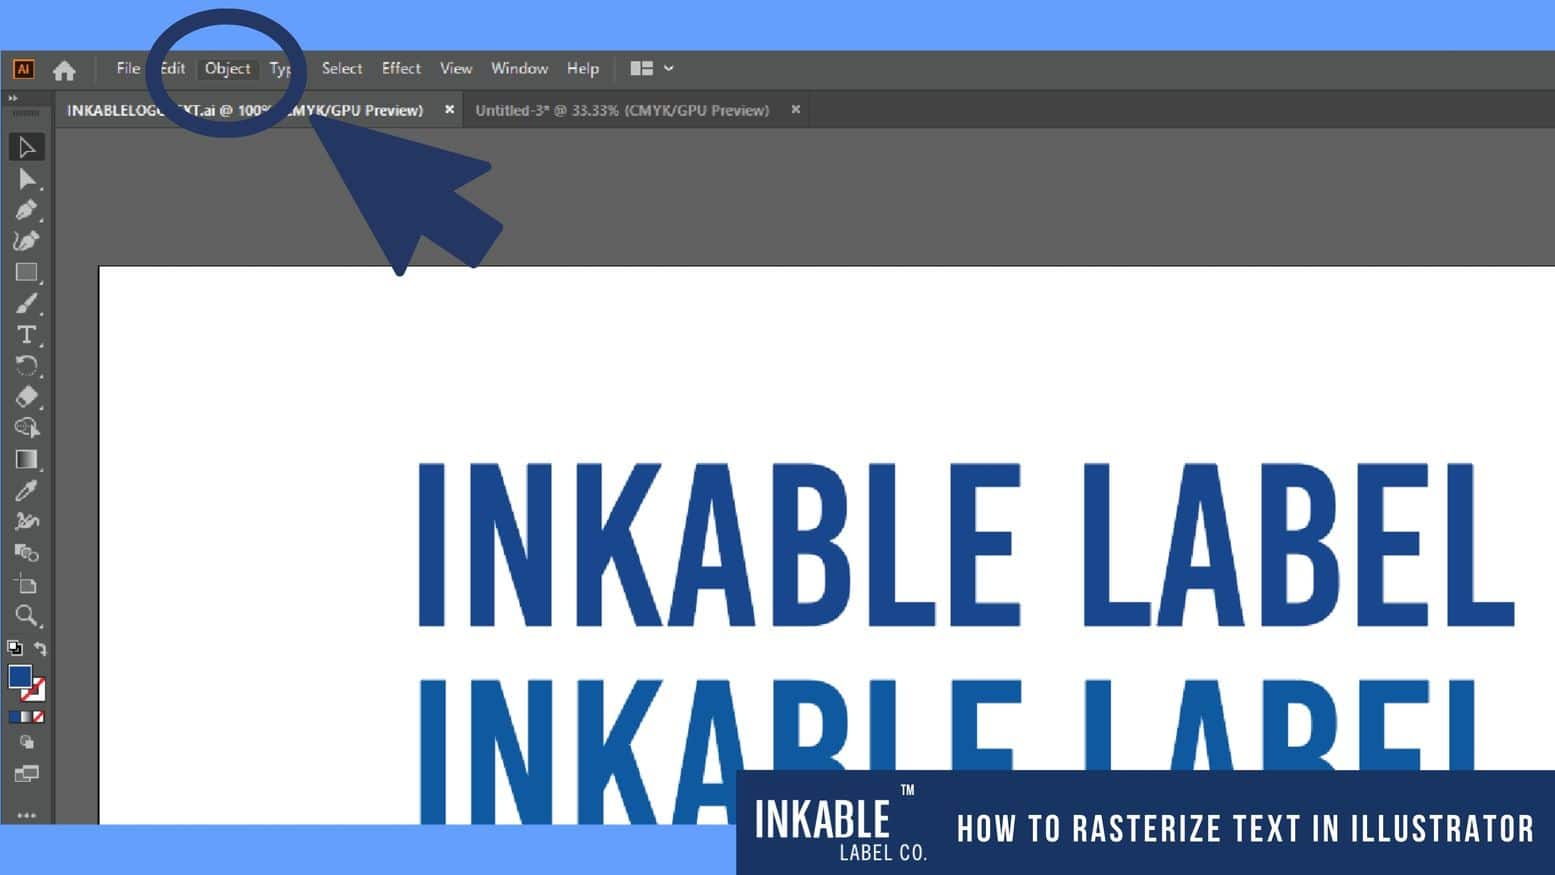Collapse the tools panel with the double arrows
Viewport: 1555px width, 875px height.
[14, 97]
